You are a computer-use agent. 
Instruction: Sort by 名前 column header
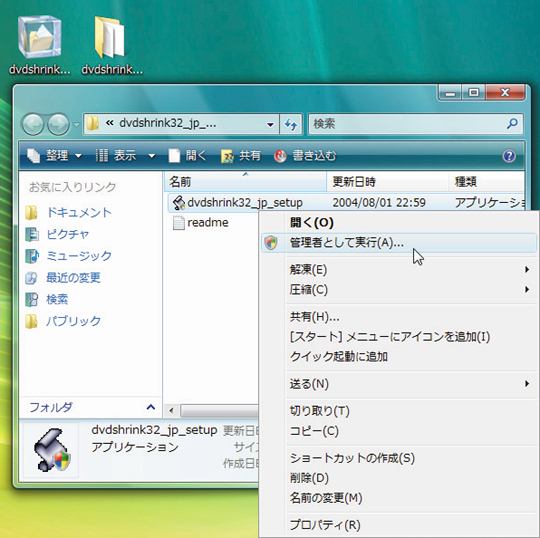coord(245,182)
